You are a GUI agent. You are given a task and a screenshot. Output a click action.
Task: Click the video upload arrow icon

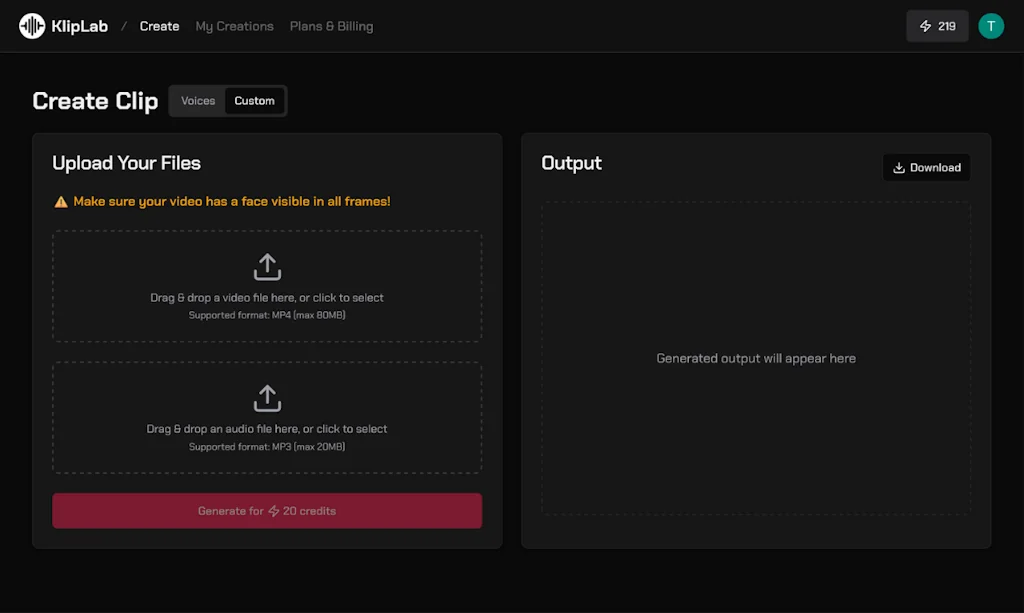(x=267, y=266)
